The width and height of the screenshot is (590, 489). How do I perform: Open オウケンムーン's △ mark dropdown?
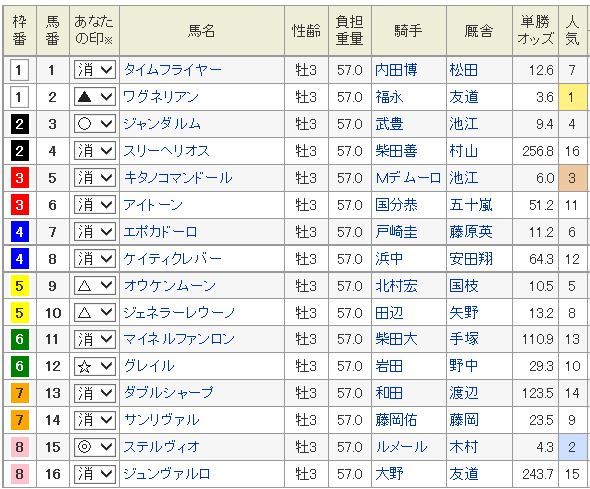tap(94, 286)
